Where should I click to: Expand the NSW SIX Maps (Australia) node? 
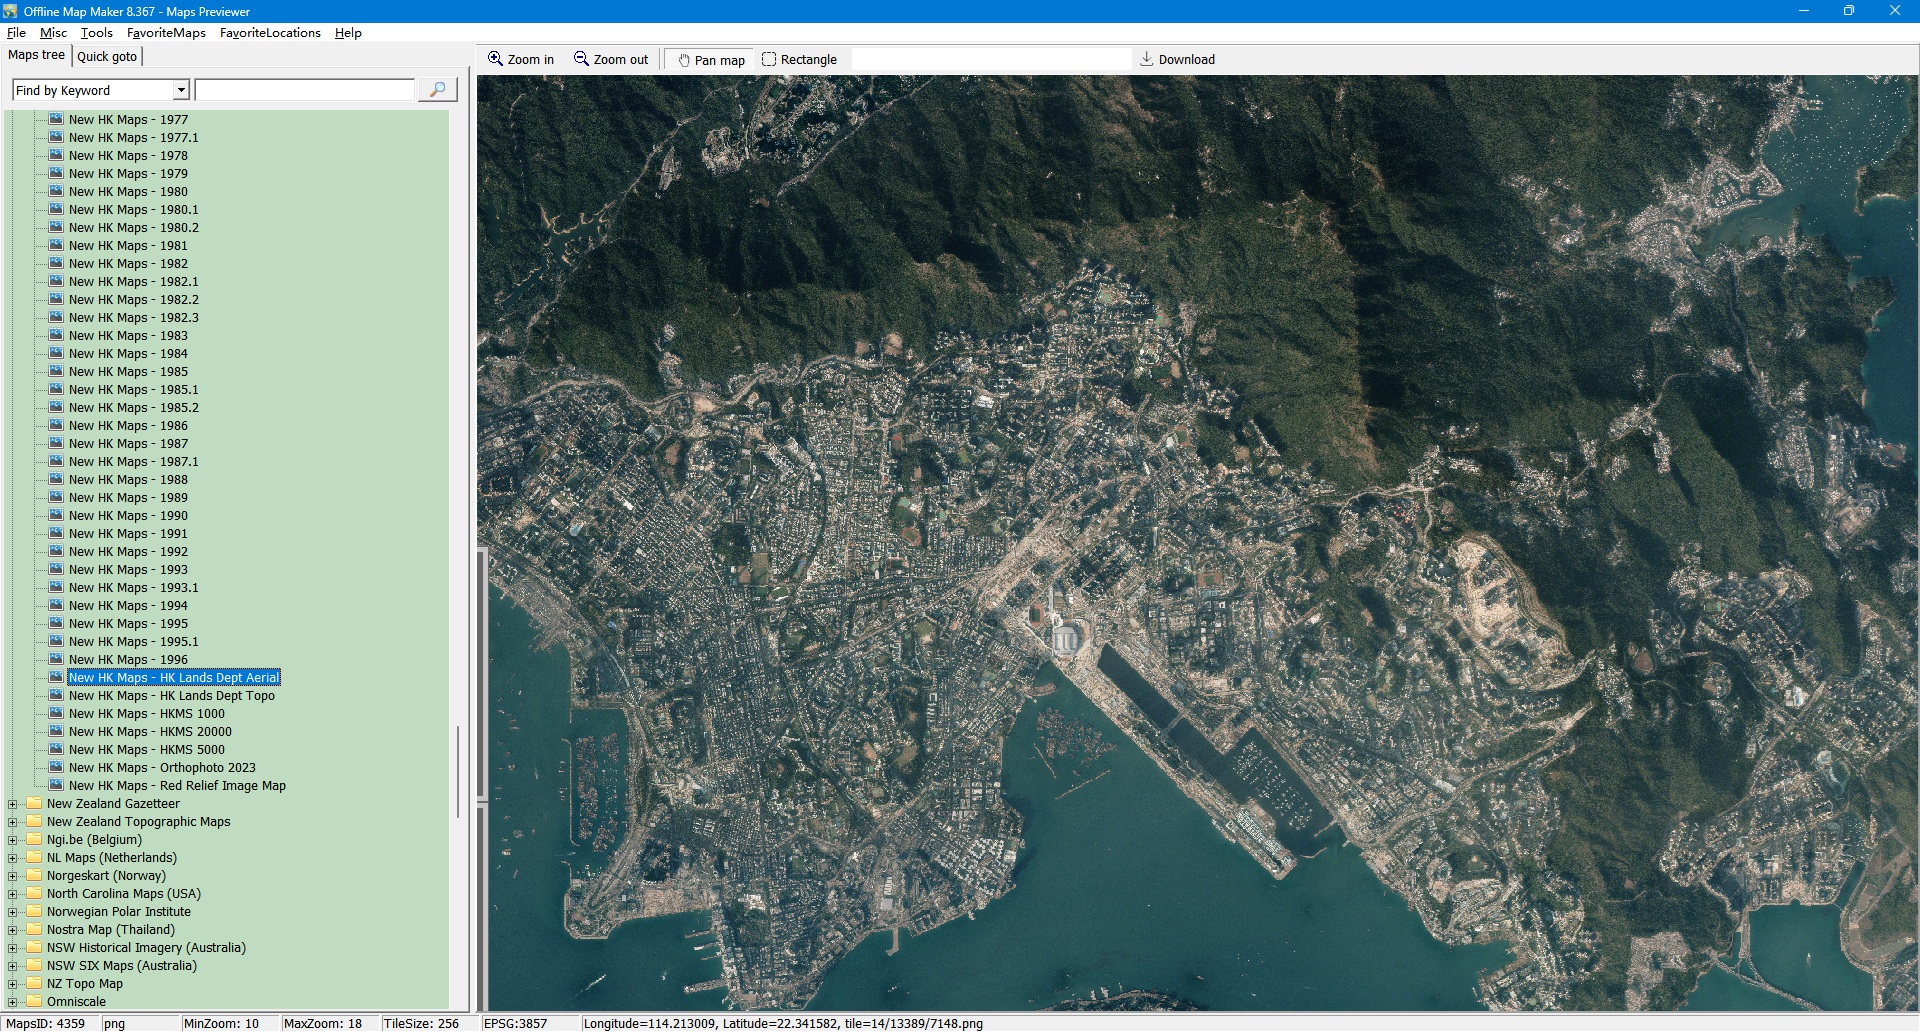12,966
